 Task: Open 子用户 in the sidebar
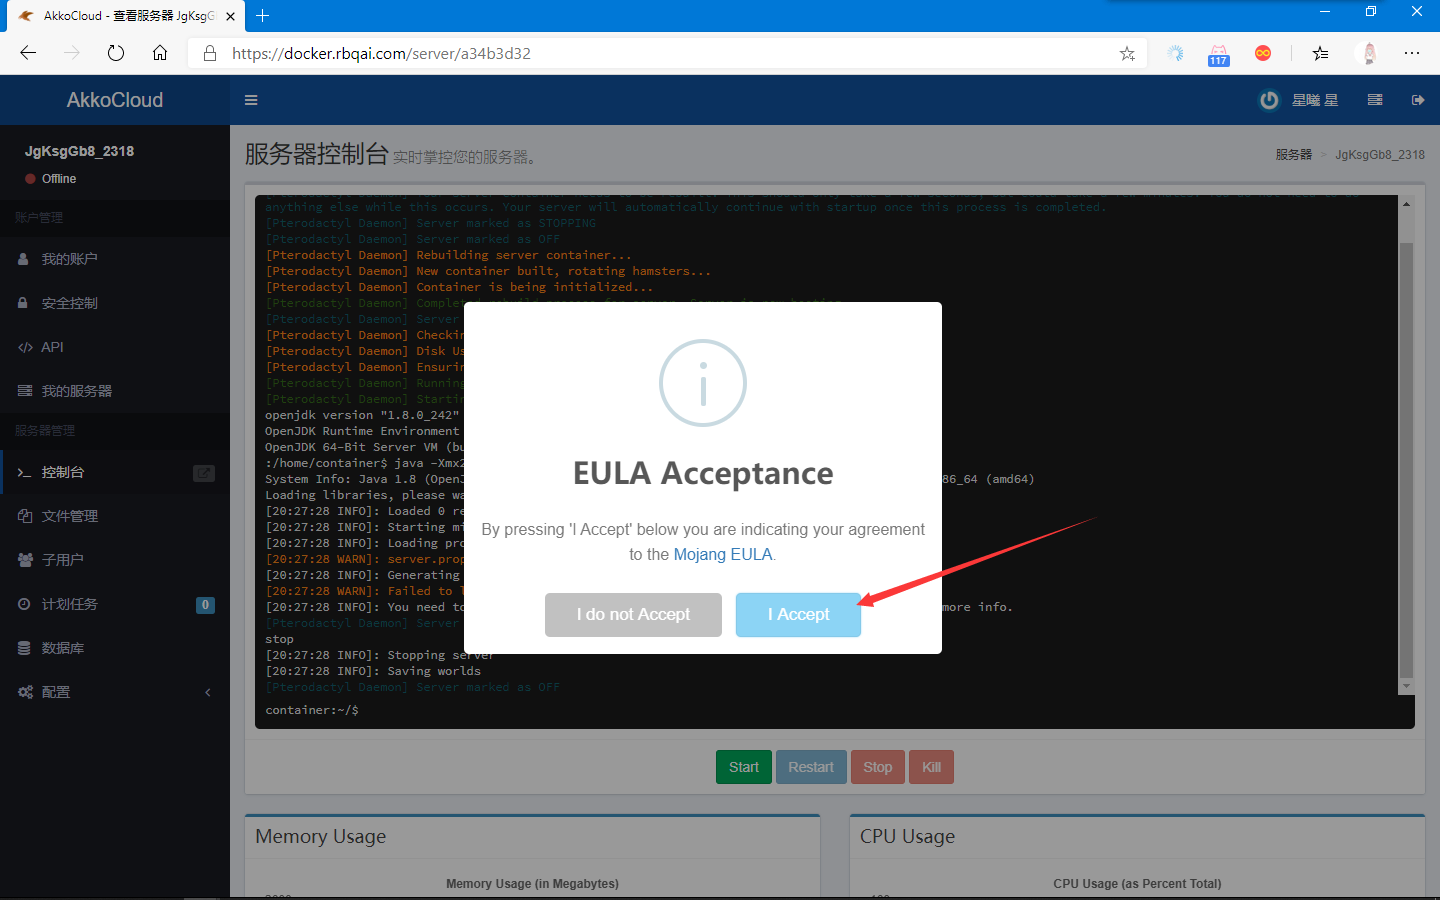point(115,560)
